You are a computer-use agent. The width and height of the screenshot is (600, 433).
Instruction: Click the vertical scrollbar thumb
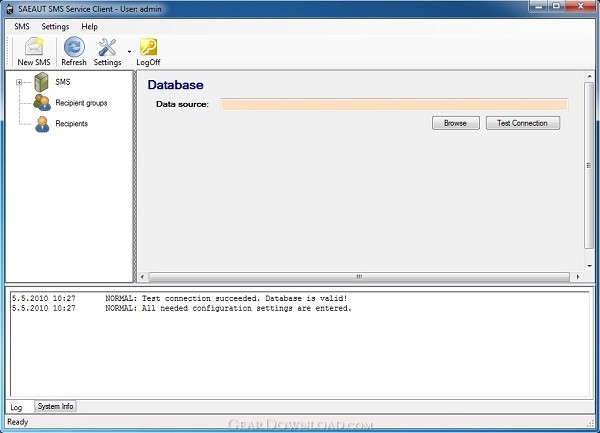tap(589, 165)
